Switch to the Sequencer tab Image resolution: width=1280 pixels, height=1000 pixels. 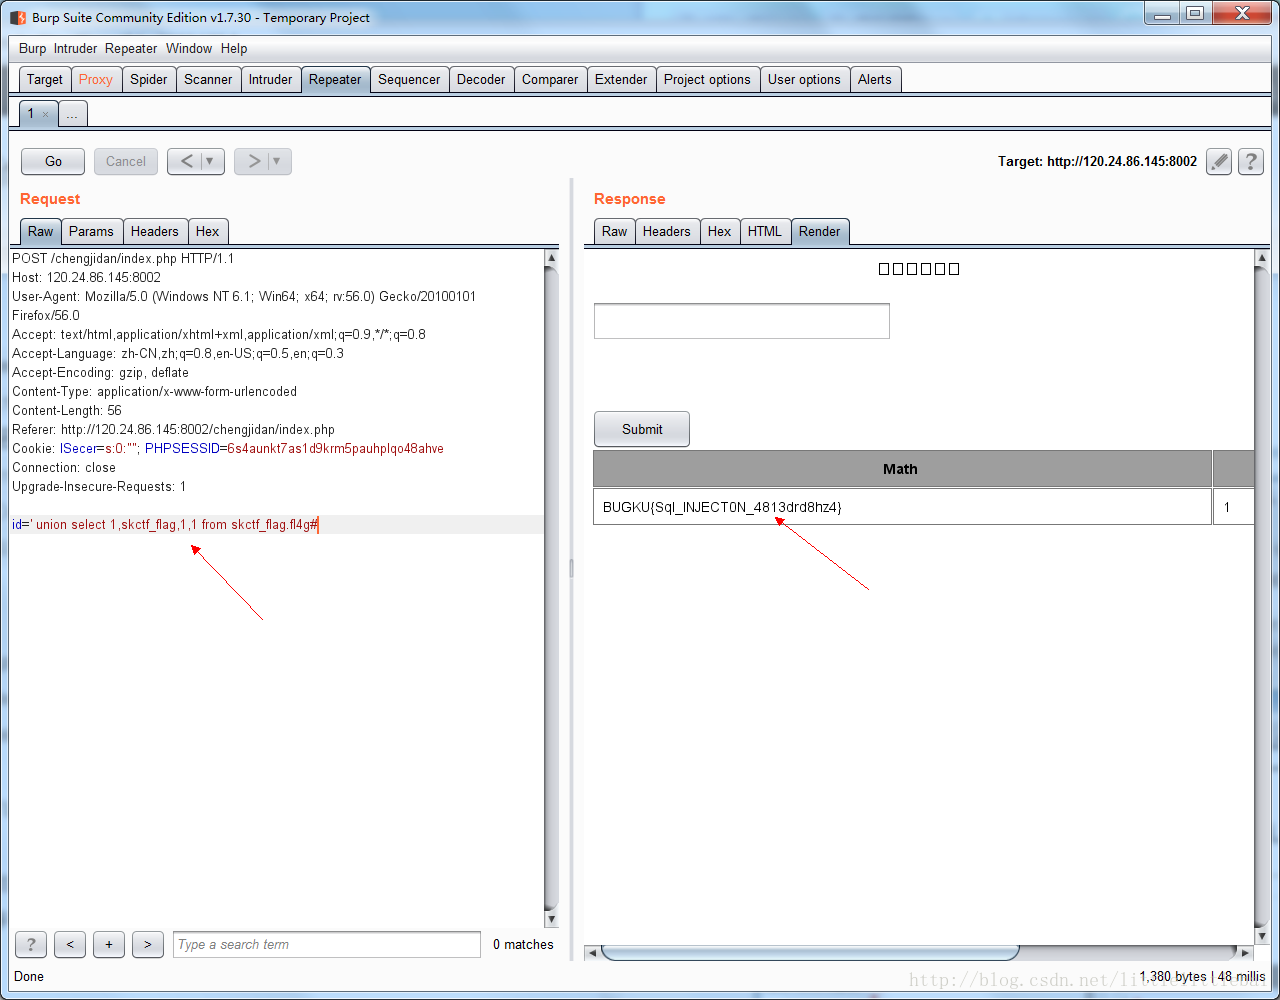click(409, 80)
